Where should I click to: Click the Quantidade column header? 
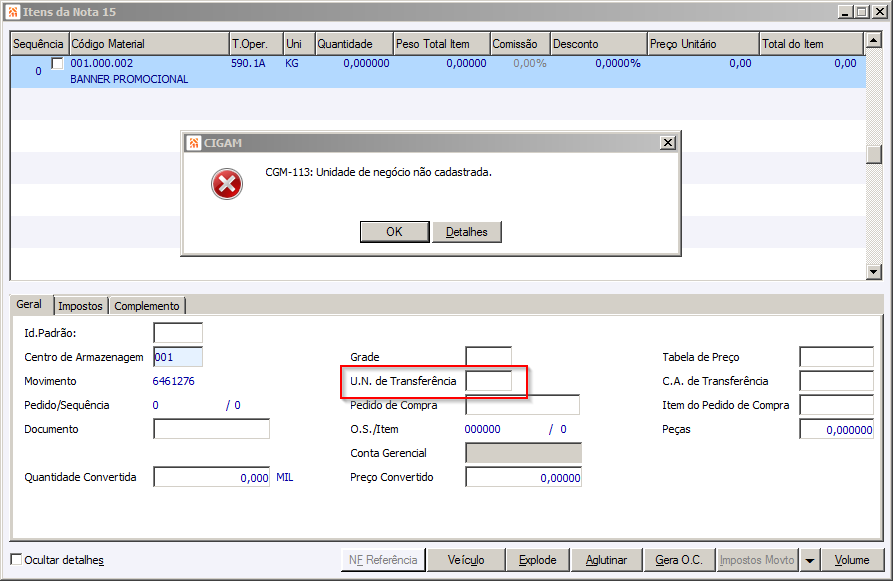354,44
